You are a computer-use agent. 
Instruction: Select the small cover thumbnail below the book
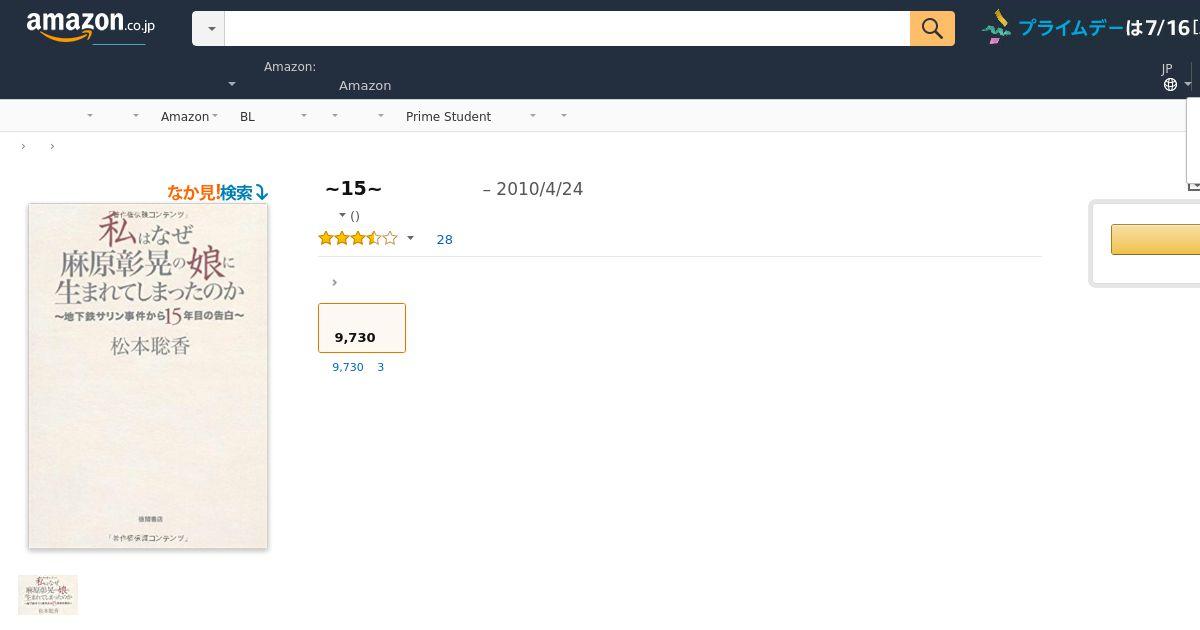pos(48,595)
